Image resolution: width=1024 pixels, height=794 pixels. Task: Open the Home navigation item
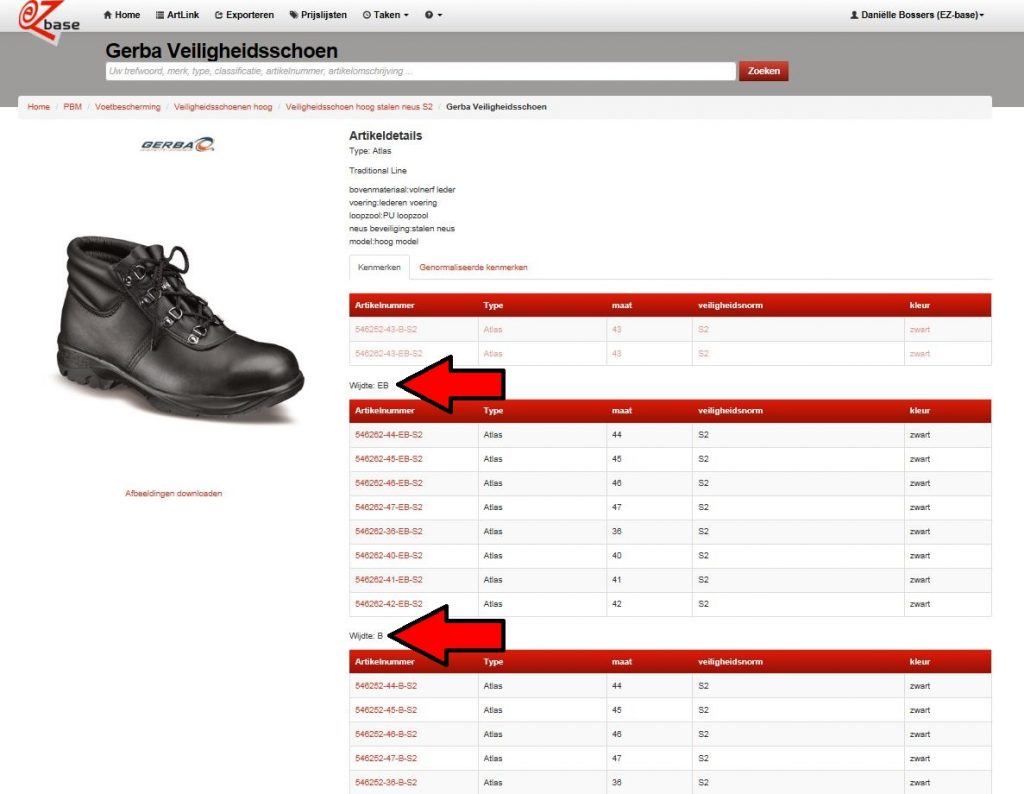click(122, 15)
